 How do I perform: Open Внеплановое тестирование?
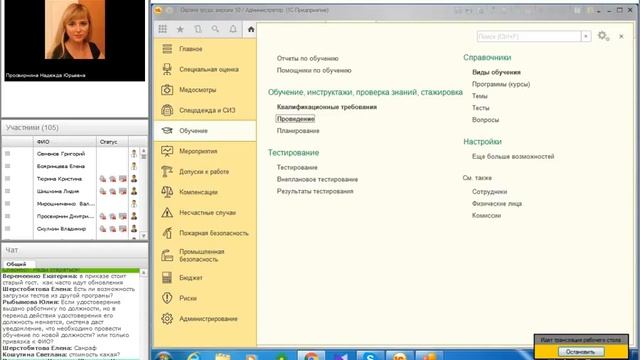pyautogui.click(x=317, y=179)
